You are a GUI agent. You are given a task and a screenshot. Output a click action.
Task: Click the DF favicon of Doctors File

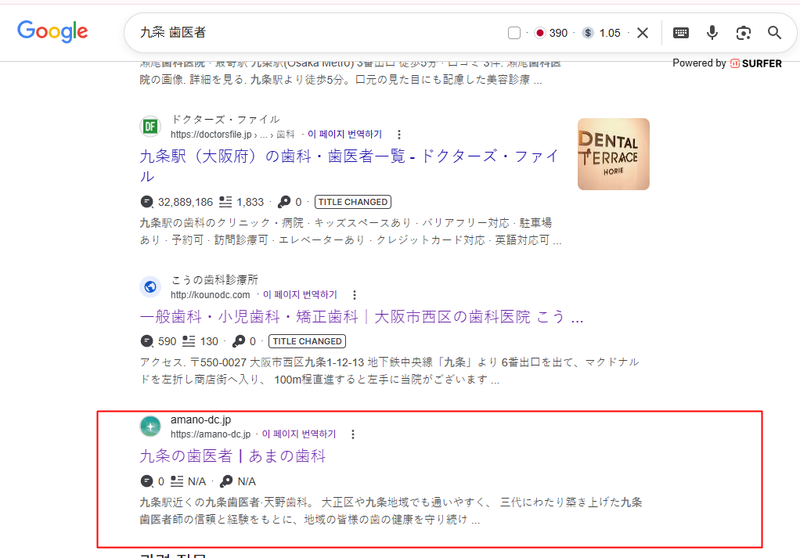[150, 126]
